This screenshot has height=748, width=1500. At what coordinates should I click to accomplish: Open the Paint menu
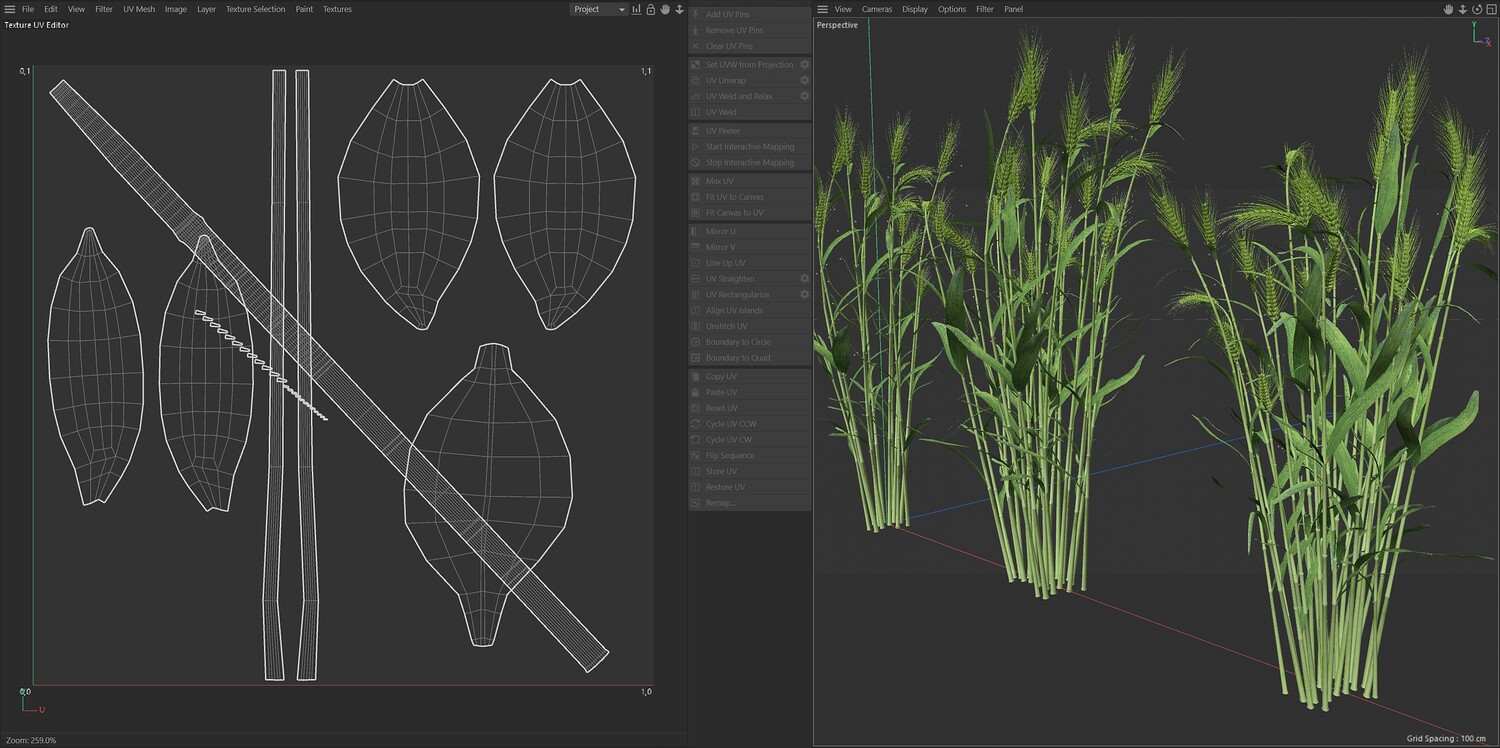pos(304,9)
